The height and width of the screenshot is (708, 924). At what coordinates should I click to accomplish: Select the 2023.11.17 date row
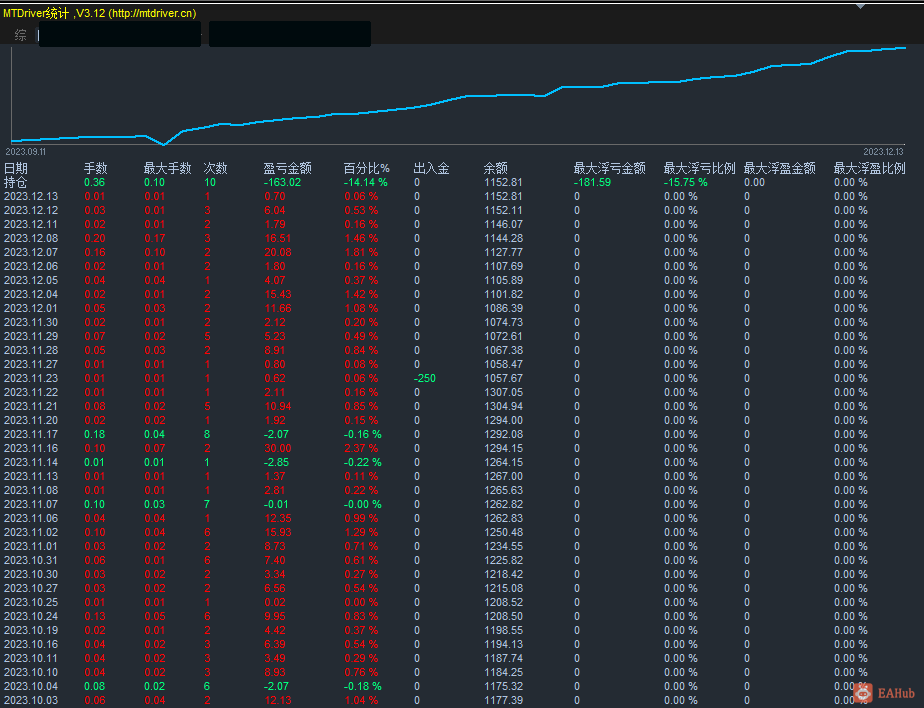click(31, 435)
